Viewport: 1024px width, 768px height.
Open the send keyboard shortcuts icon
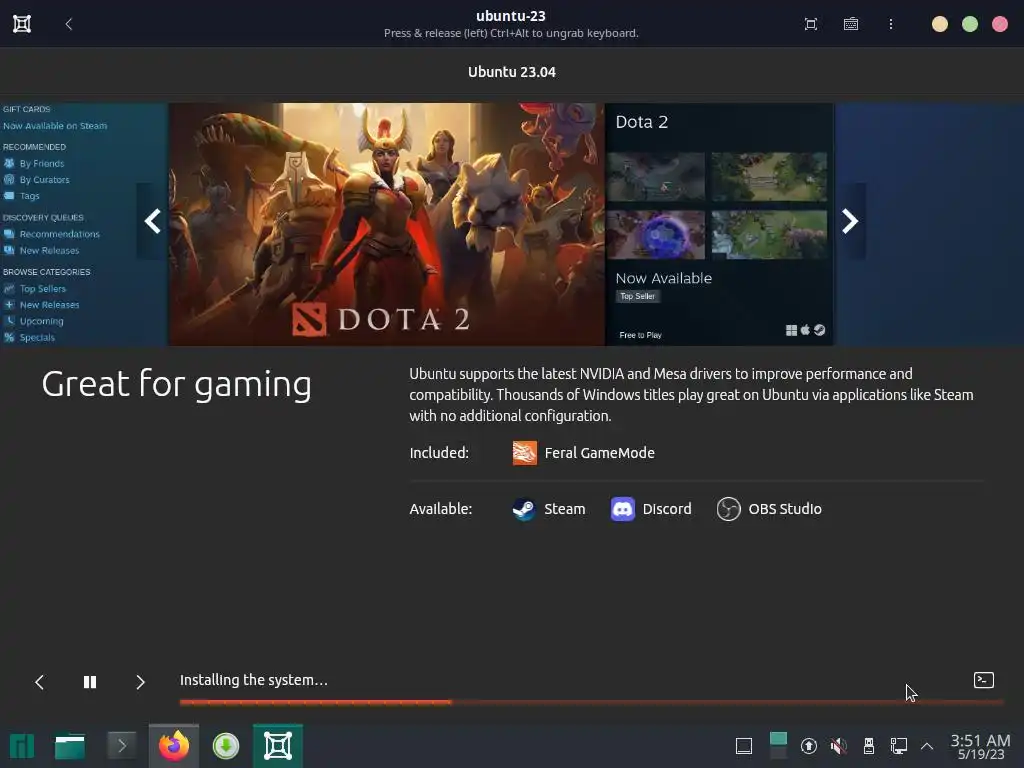tap(850, 24)
